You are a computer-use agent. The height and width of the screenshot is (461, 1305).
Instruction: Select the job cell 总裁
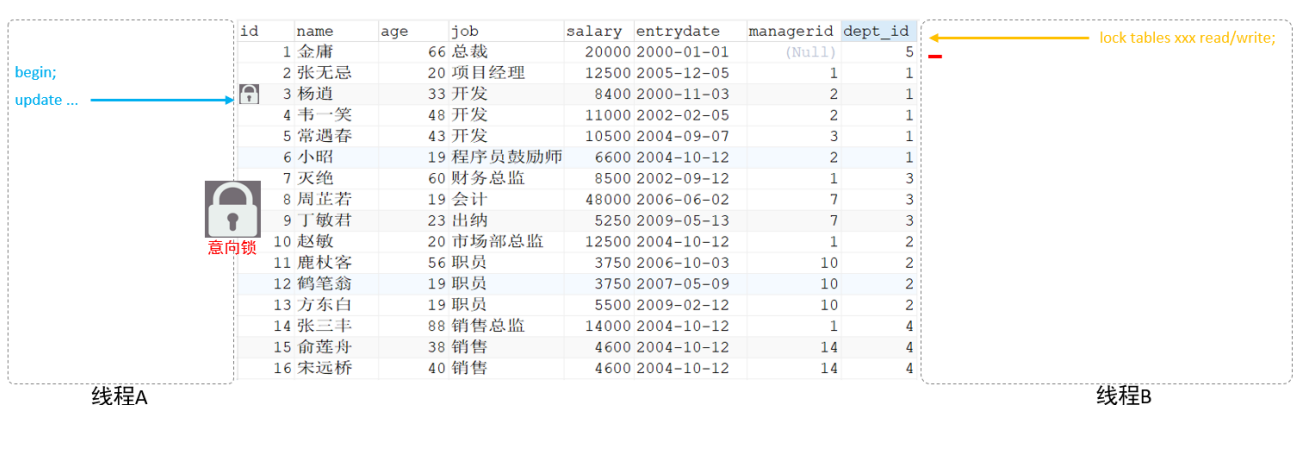(x=469, y=52)
